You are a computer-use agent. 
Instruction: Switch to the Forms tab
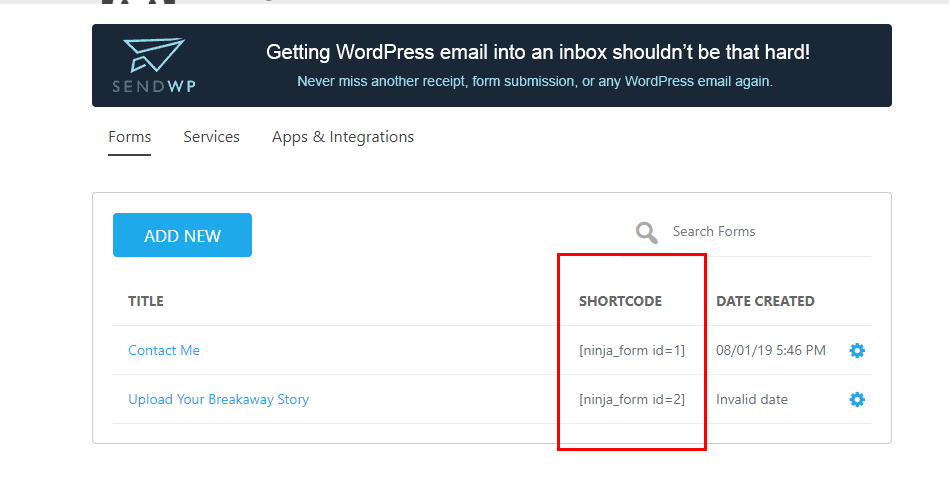[130, 137]
